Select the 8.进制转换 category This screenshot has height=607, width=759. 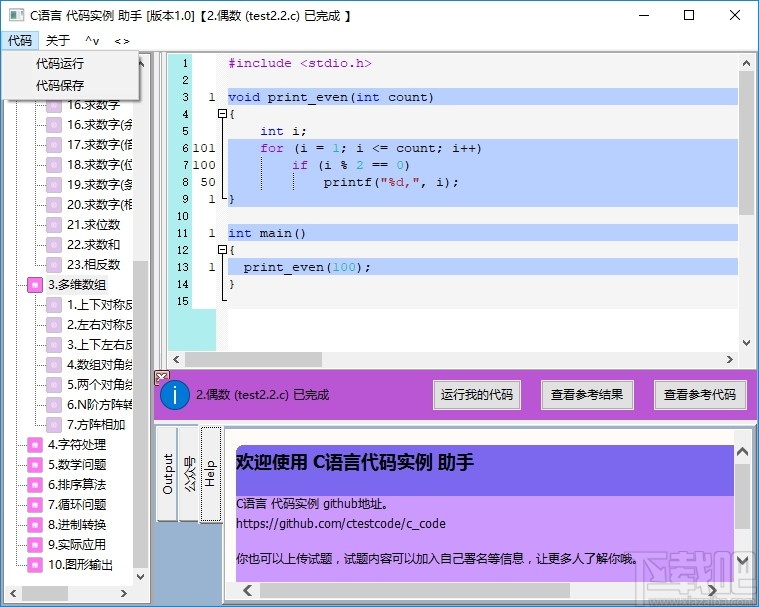coord(77,525)
